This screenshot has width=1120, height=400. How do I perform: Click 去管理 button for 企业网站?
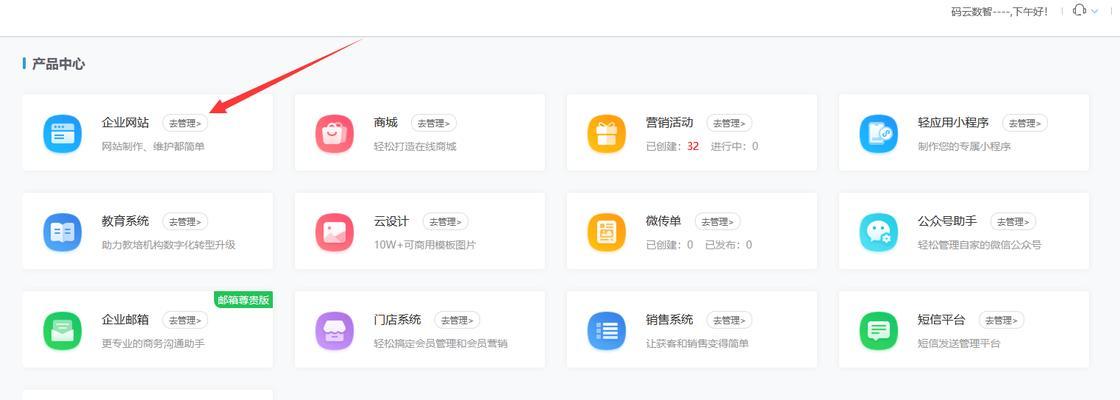[185, 123]
